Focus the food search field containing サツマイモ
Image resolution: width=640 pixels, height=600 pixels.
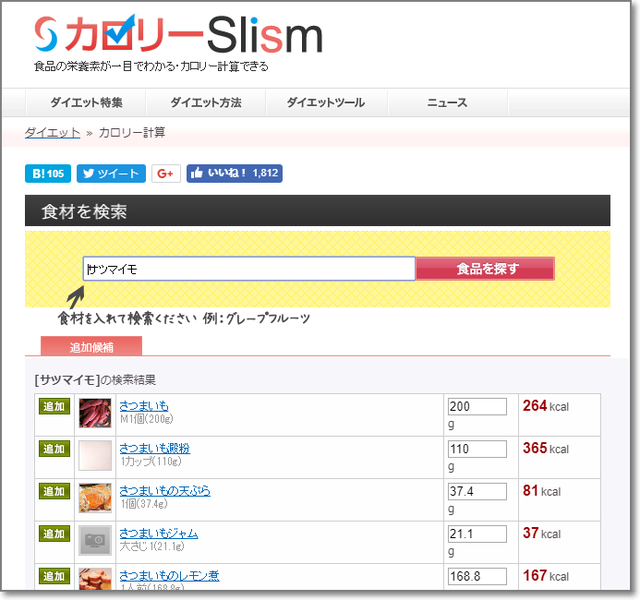[249, 269]
